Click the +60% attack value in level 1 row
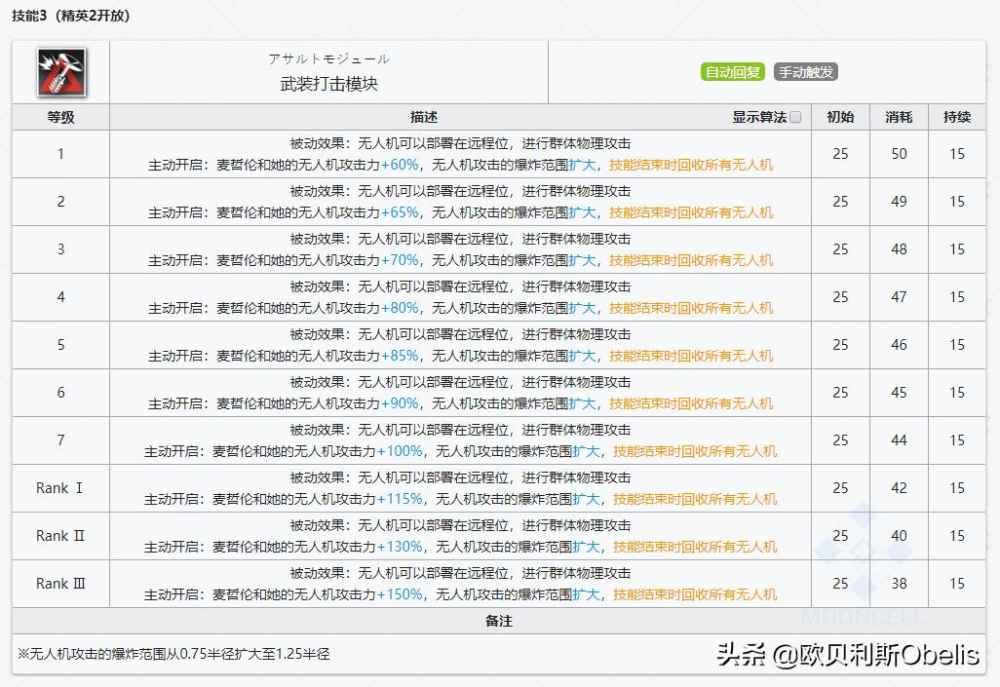This screenshot has height=687, width=1000. (x=399, y=165)
